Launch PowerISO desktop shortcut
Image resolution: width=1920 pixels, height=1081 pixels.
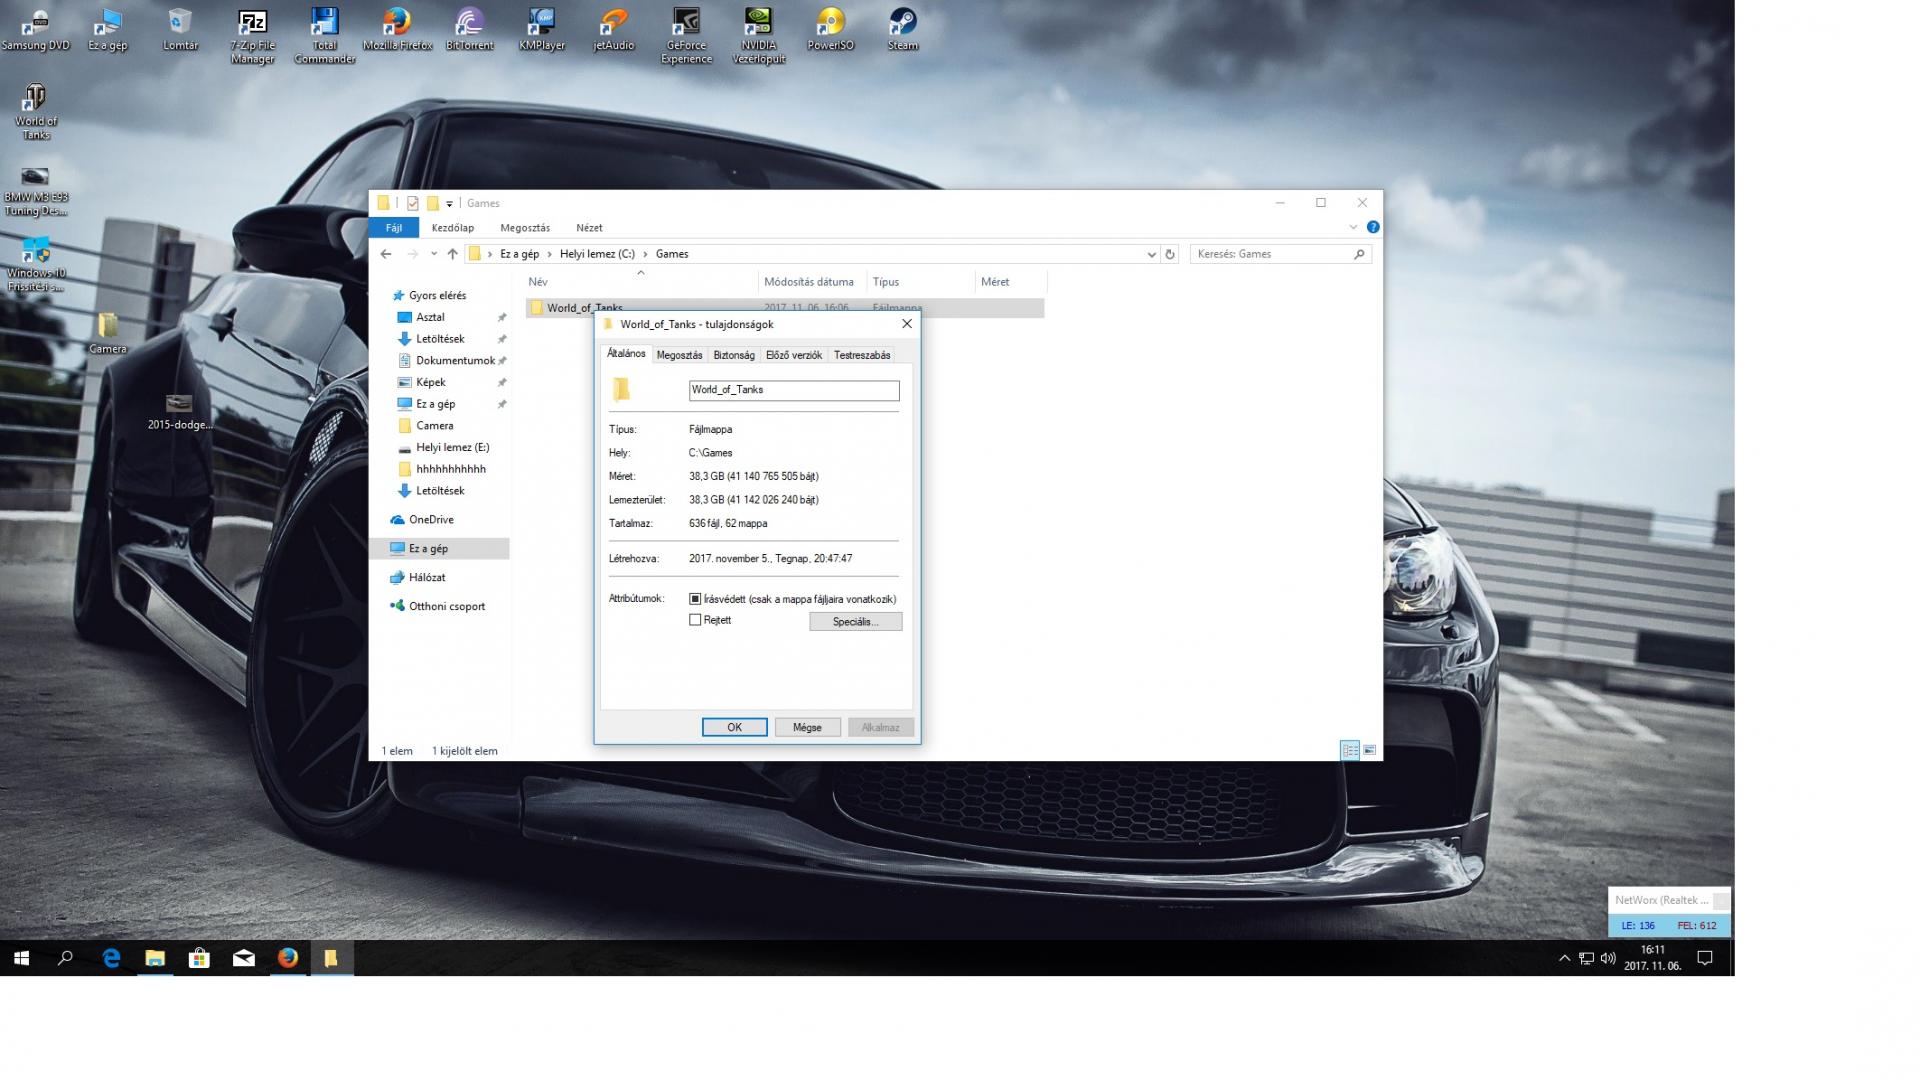pos(831,29)
